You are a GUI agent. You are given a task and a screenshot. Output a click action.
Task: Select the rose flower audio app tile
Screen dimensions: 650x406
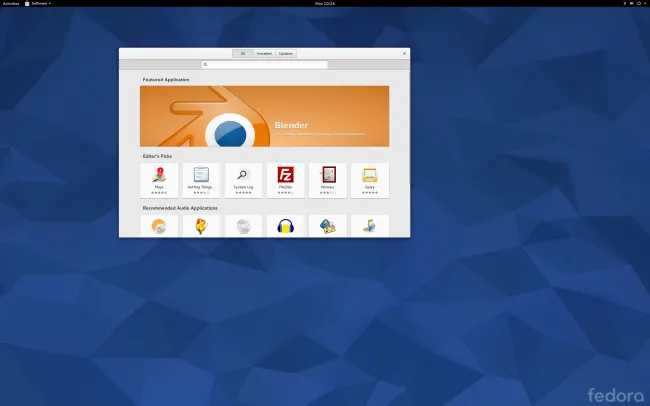[x=201, y=226]
